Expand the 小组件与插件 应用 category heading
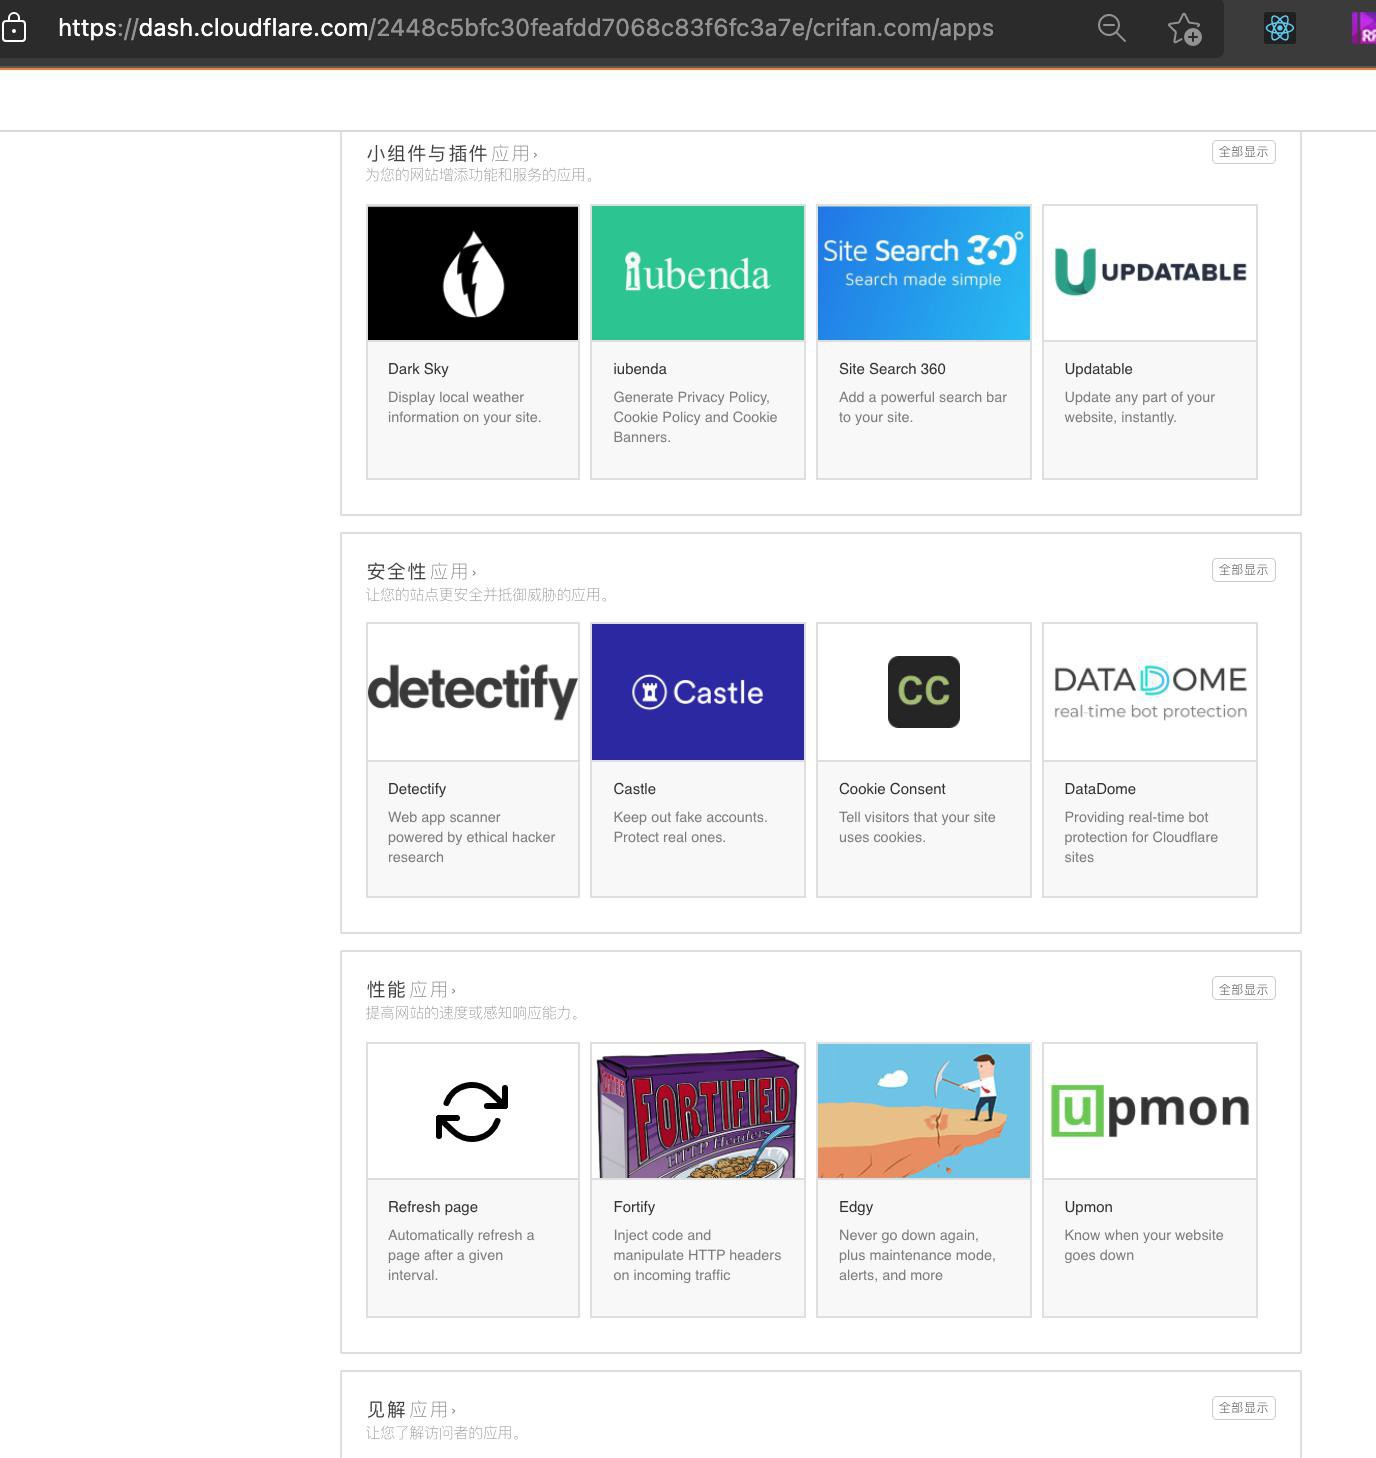1376x1458 pixels. (452, 153)
